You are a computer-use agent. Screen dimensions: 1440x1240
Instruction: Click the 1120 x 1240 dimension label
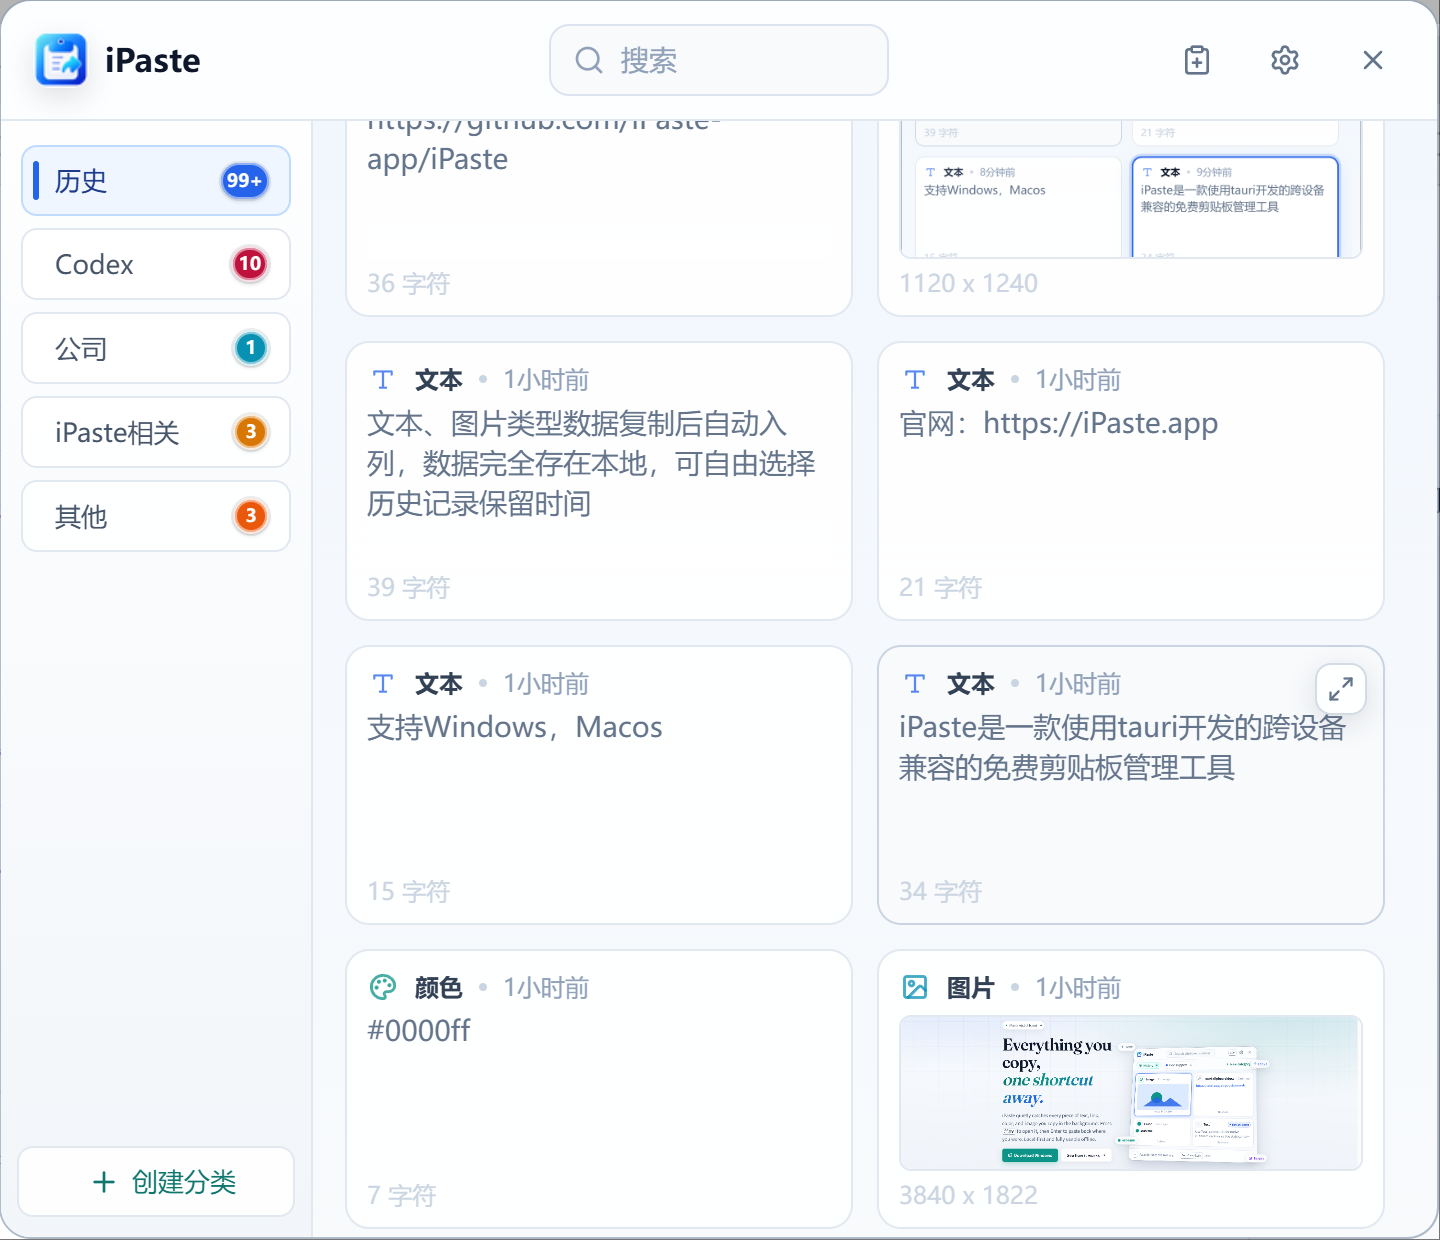click(968, 283)
